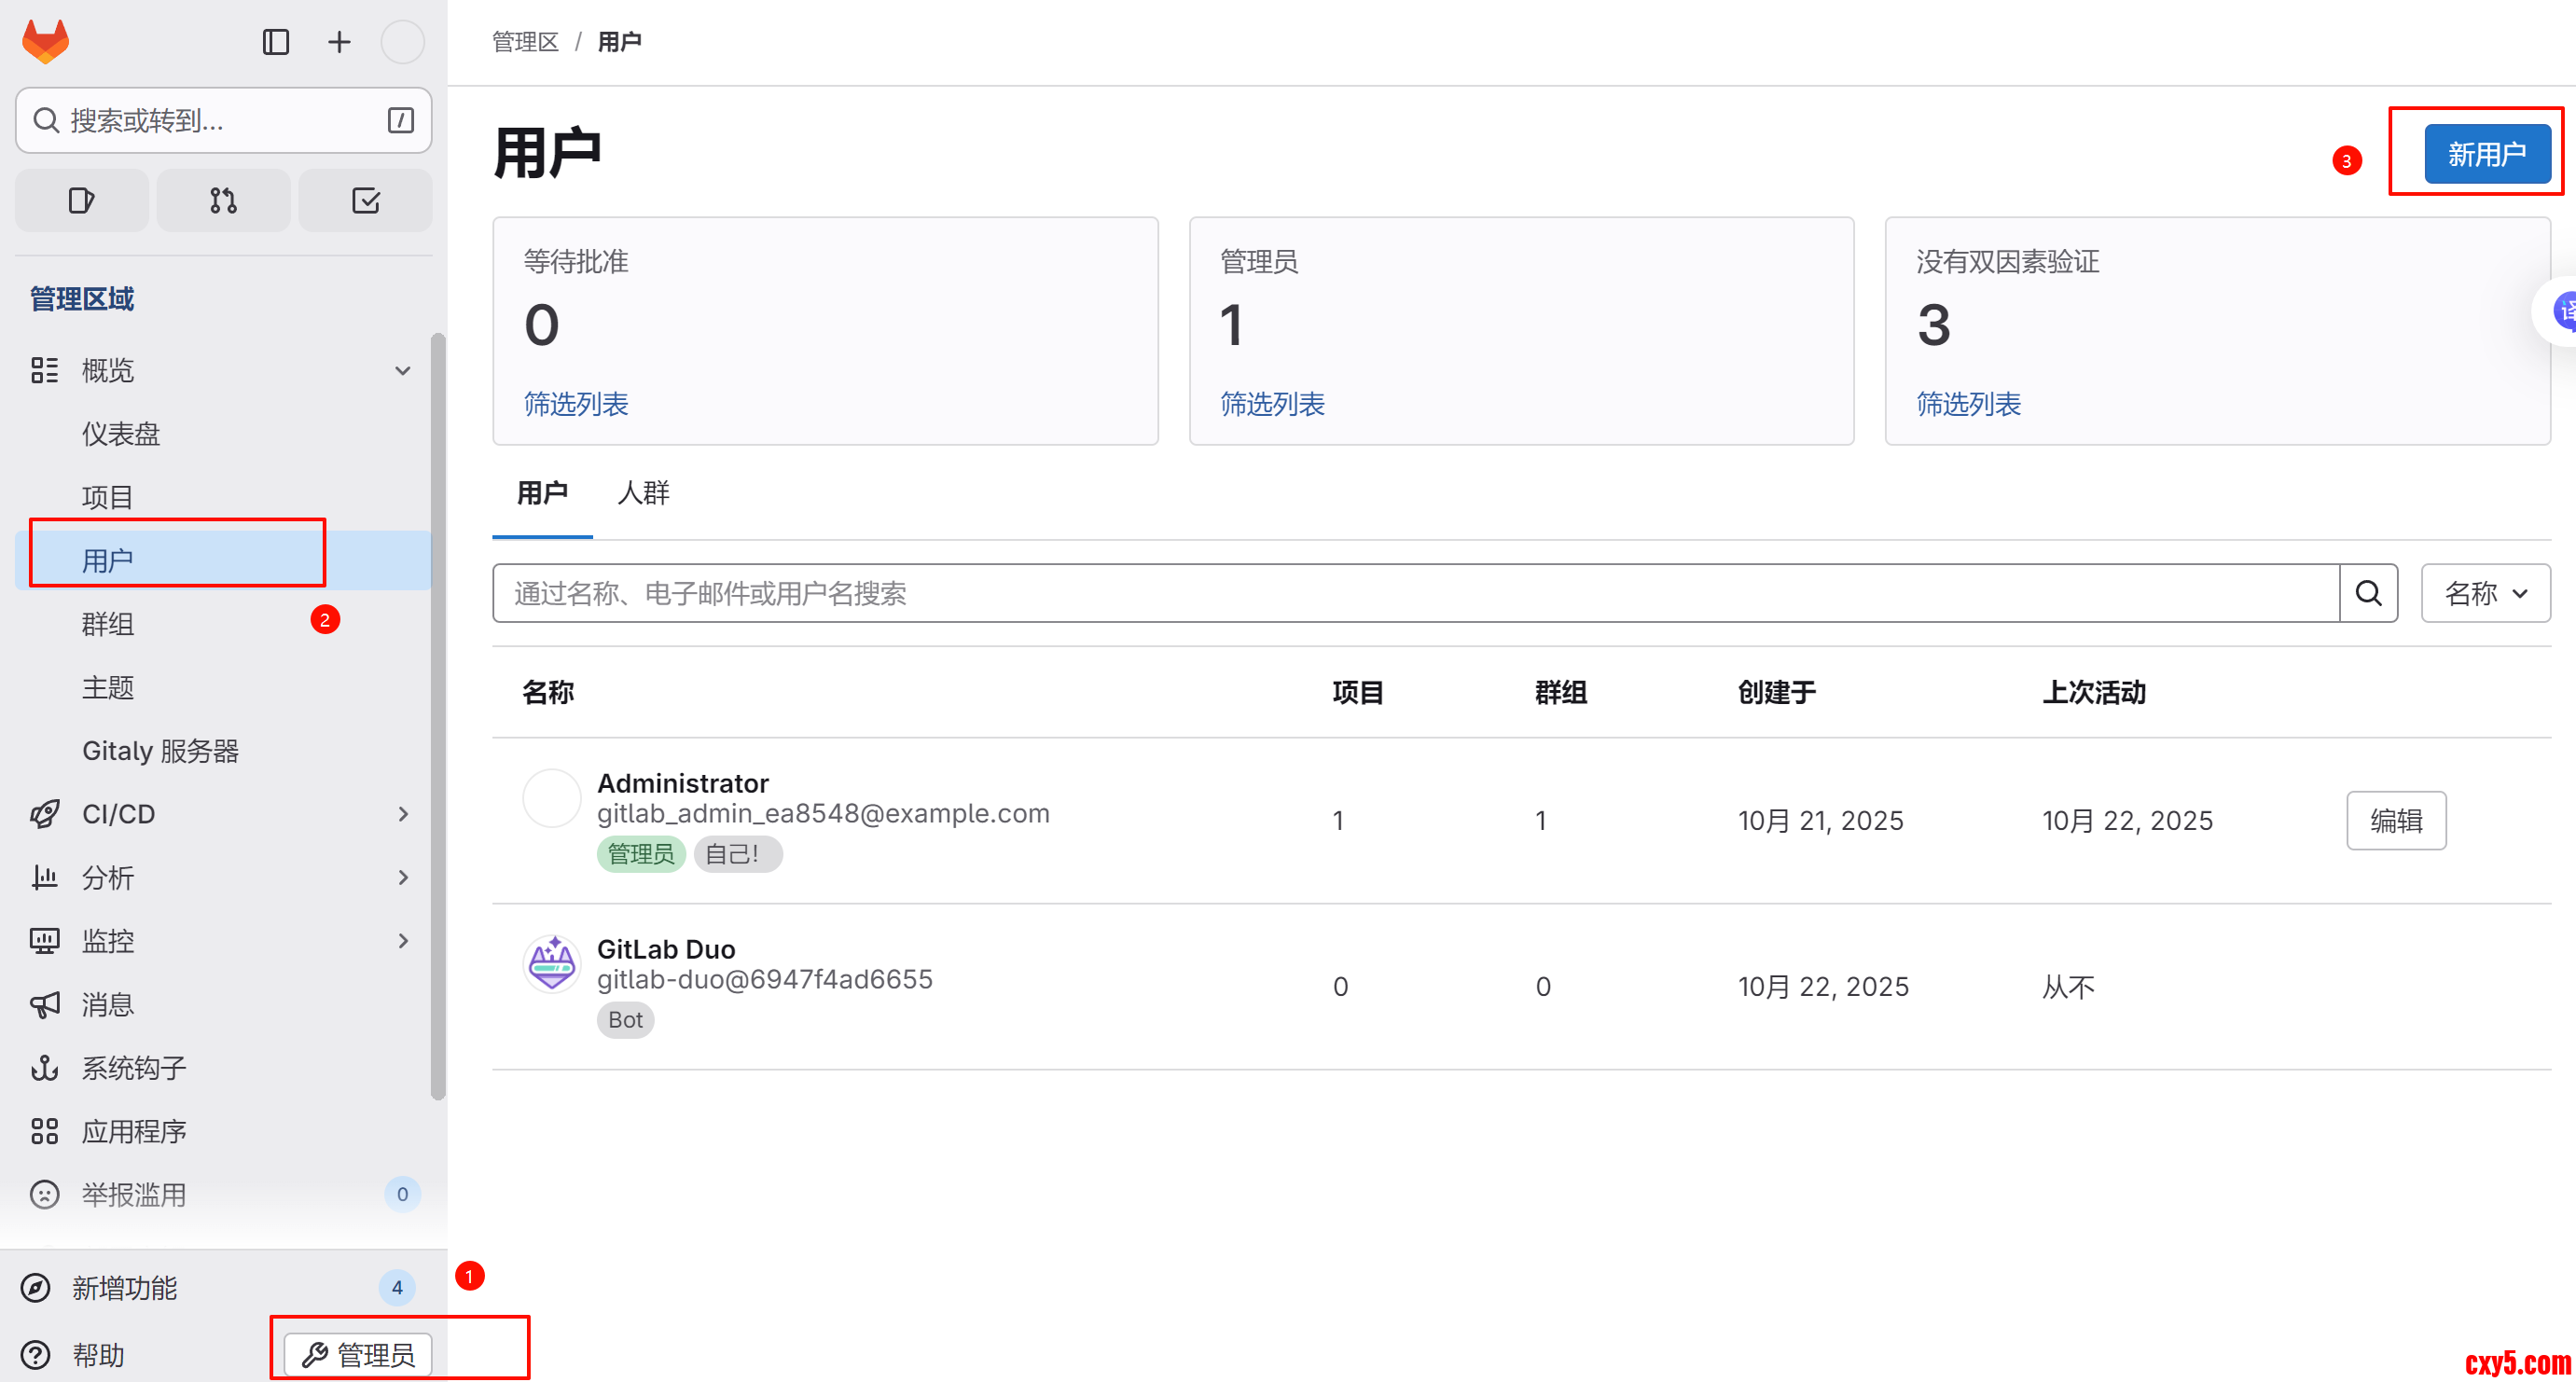
Task: Click the 新用户 button
Action: [x=2486, y=154]
